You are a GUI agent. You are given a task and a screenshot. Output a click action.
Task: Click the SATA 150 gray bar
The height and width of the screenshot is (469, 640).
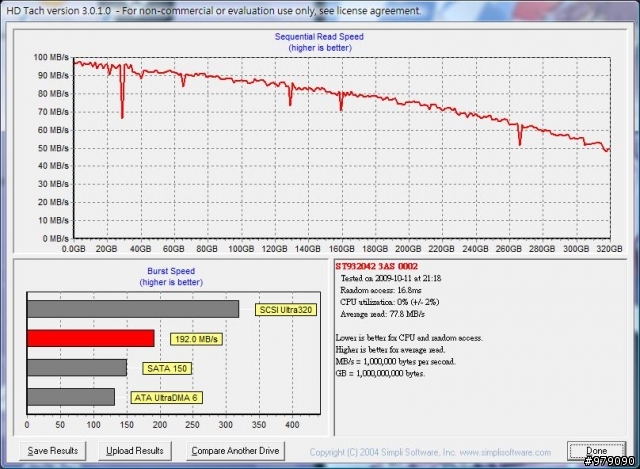pos(77,368)
